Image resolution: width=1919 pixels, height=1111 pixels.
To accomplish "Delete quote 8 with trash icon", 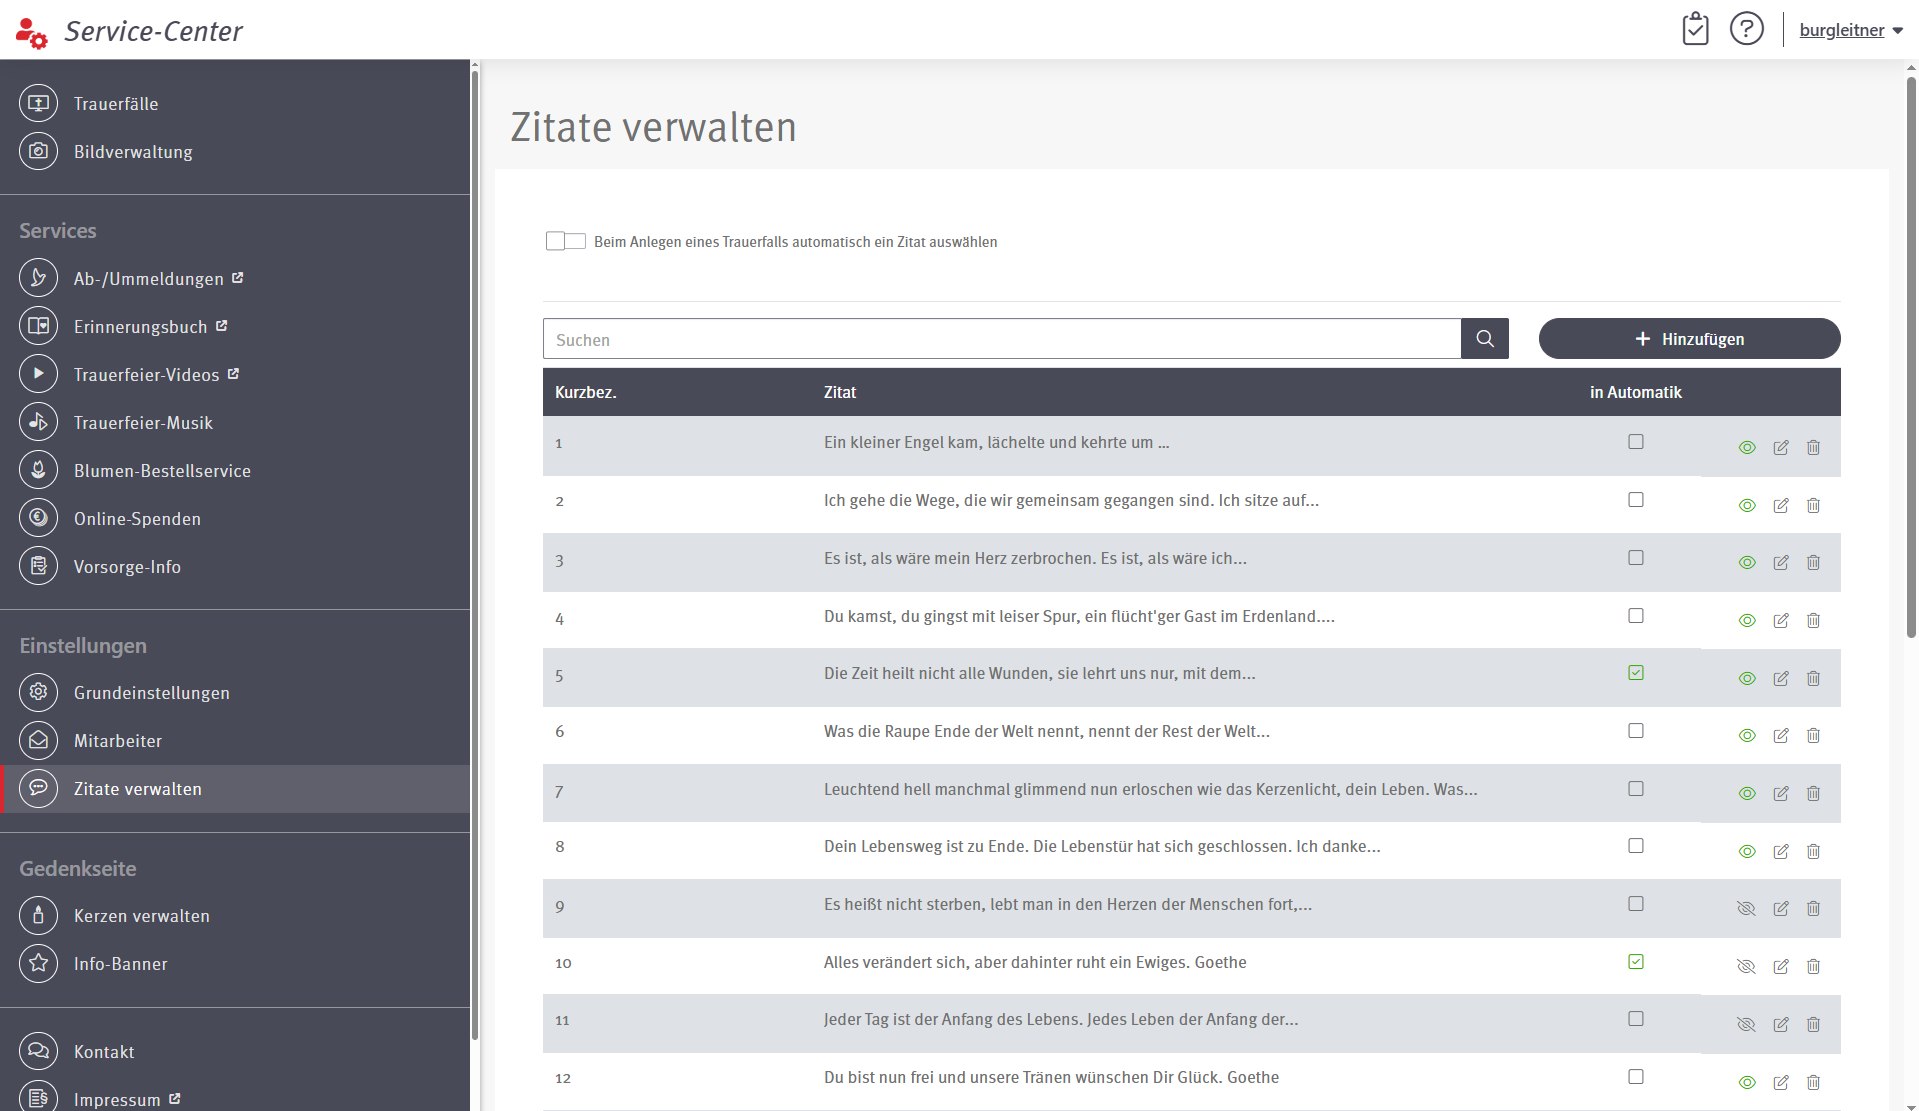I will point(1813,851).
